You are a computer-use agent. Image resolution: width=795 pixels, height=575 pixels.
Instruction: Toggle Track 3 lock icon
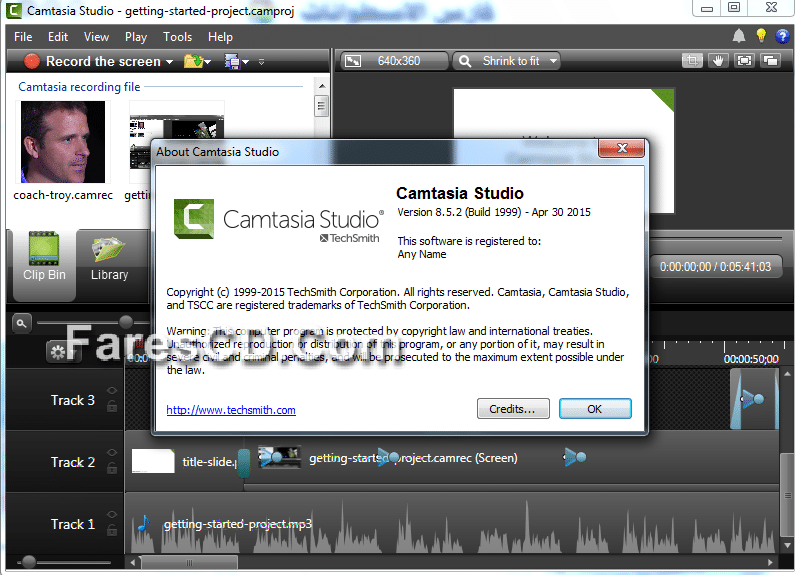[112, 406]
